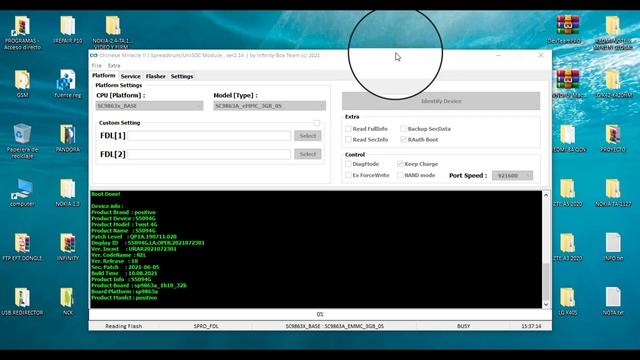Viewport: 640px width, 360px height.
Task: Open the ZTE A5 2020 folder
Action: [x=568, y=193]
